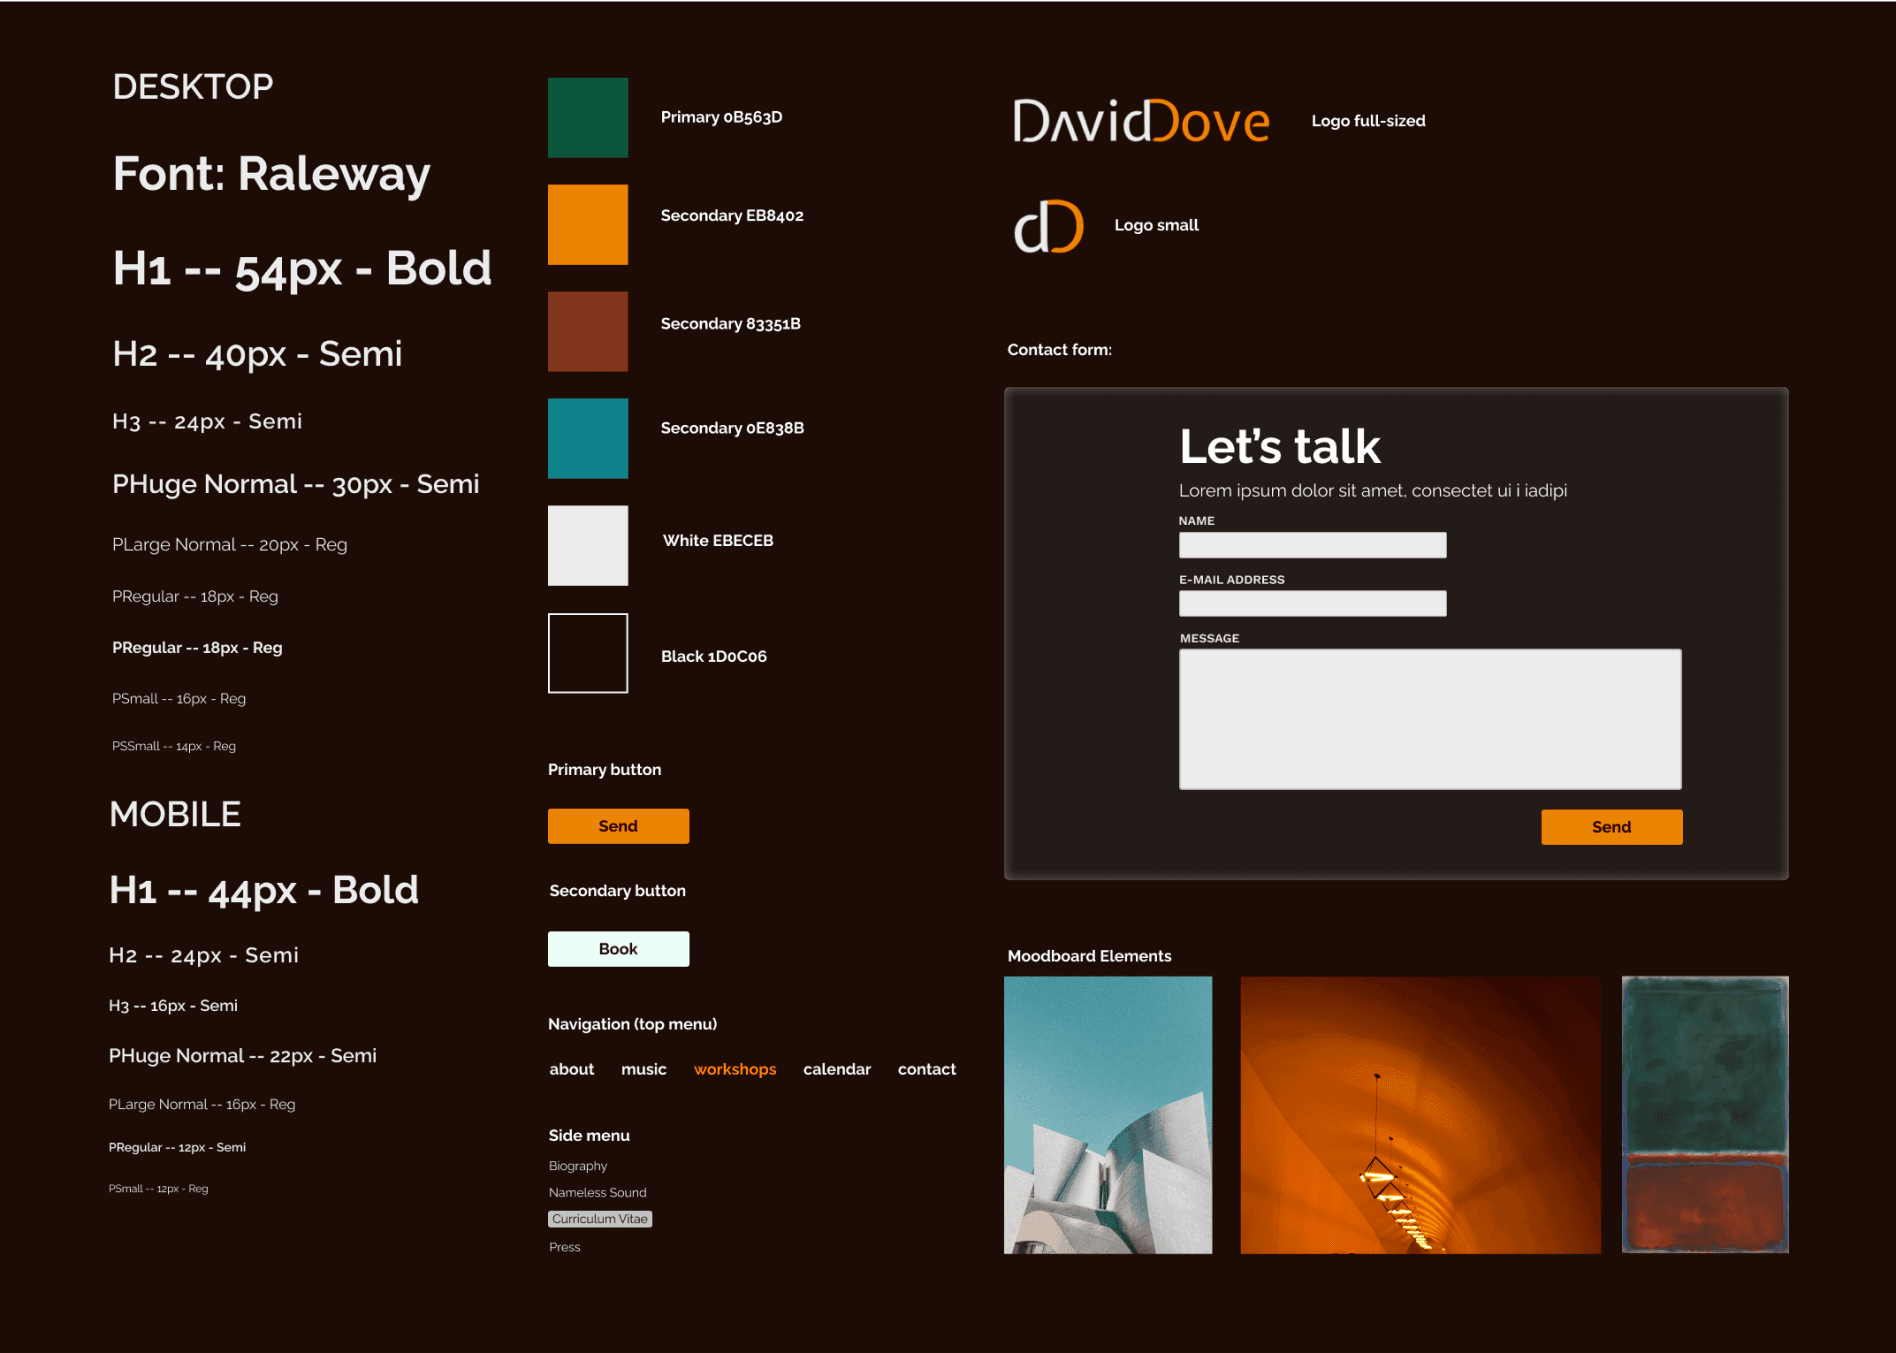Select the music menu item
The height and width of the screenshot is (1353, 1896).
click(643, 1069)
